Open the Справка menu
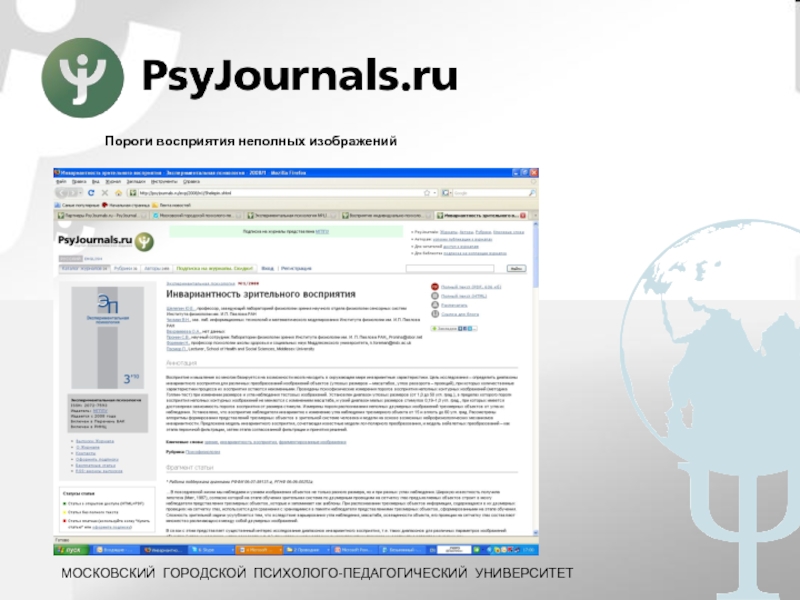800x600 pixels. coord(191,182)
